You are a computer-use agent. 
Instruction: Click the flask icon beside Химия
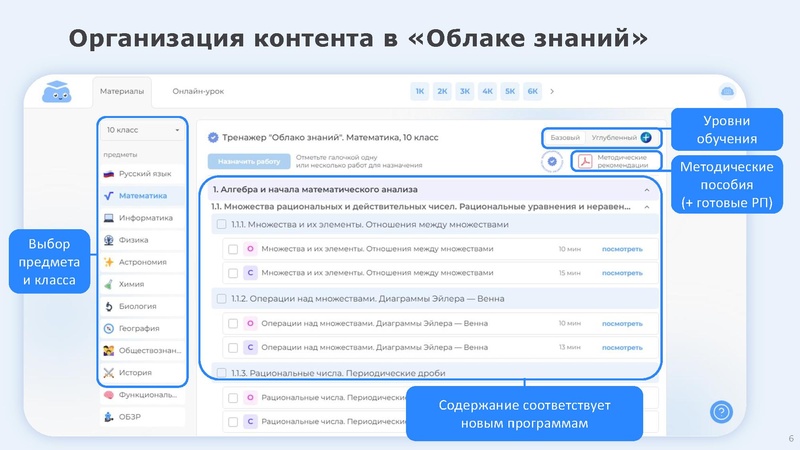click(x=109, y=284)
